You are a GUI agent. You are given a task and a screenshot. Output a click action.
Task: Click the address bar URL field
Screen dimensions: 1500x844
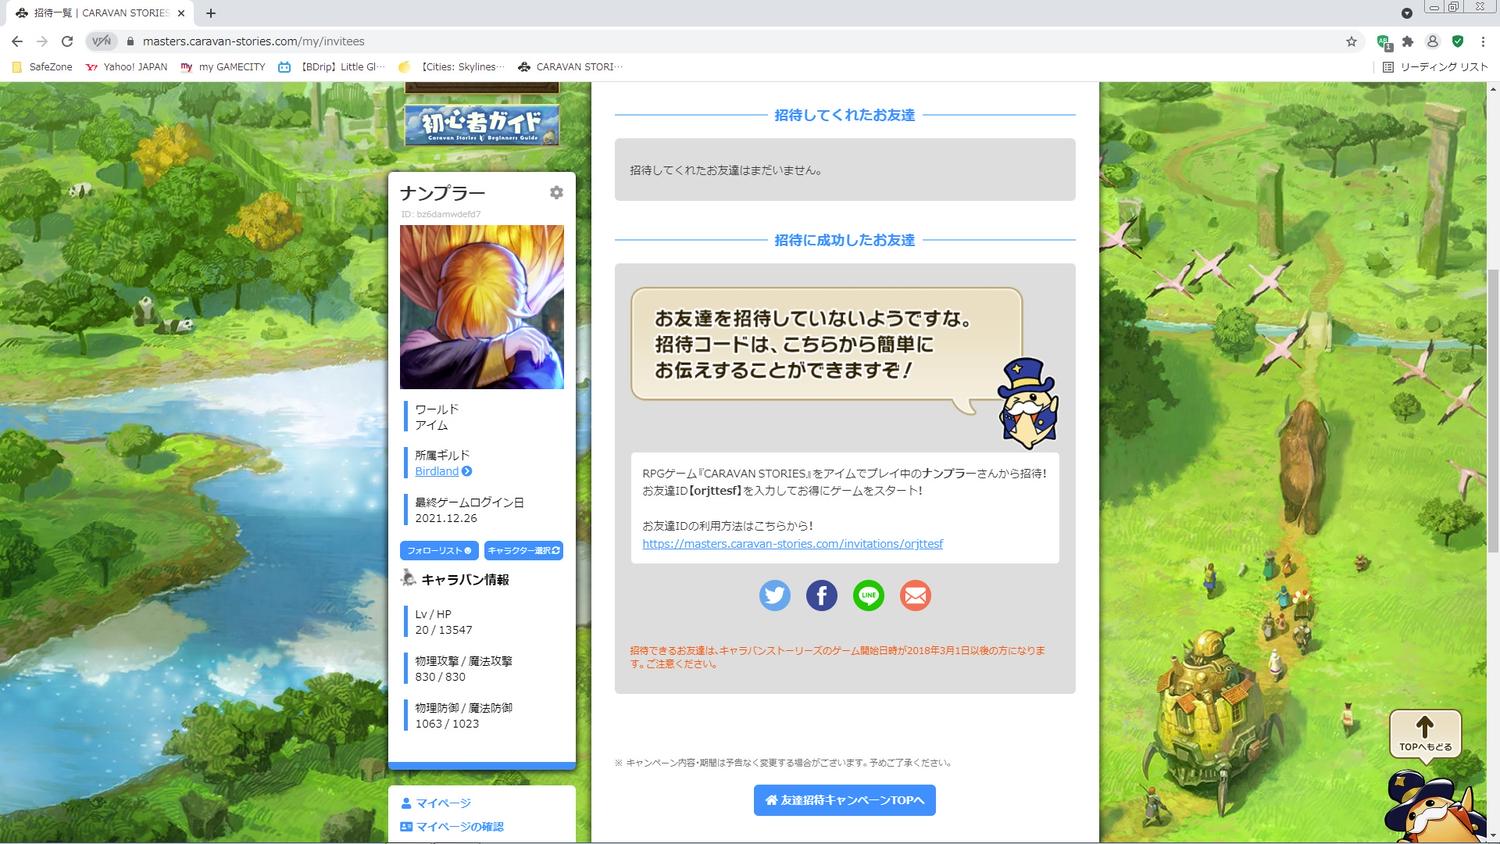[700, 41]
